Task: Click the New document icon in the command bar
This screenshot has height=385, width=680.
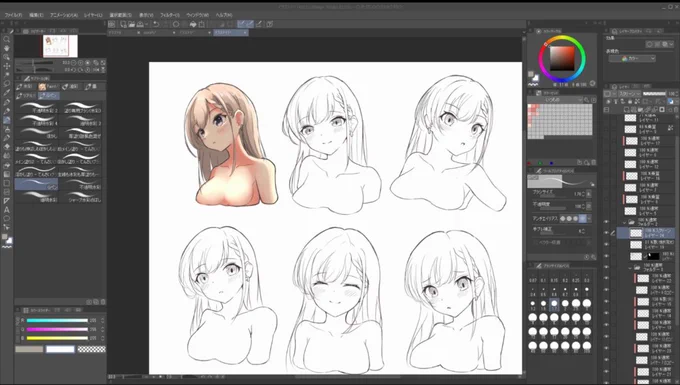Action: click(123, 24)
